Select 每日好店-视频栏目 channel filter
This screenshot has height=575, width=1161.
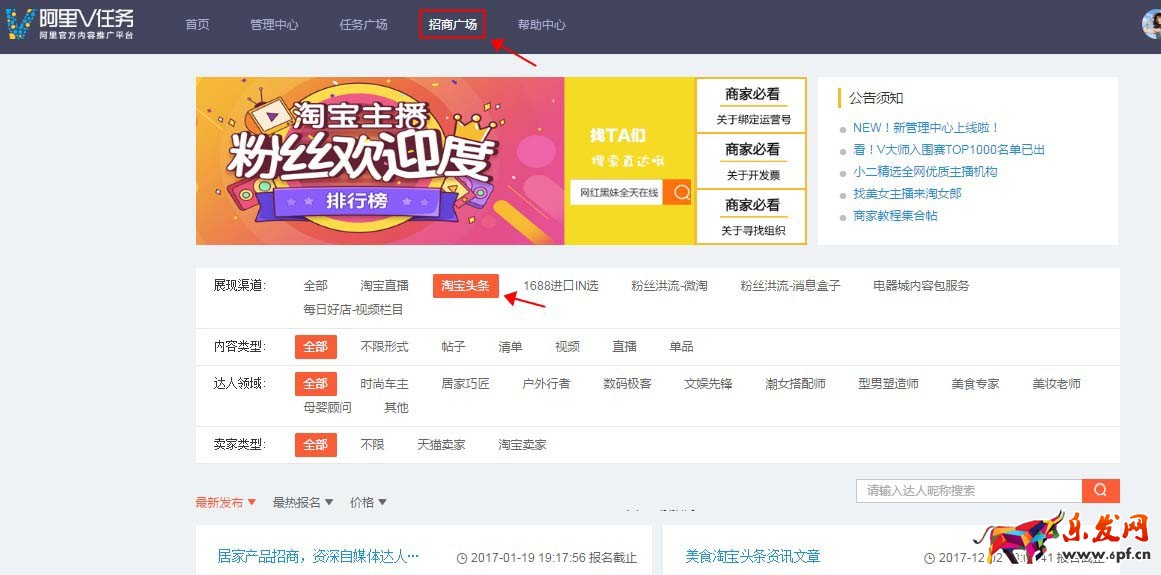353,310
